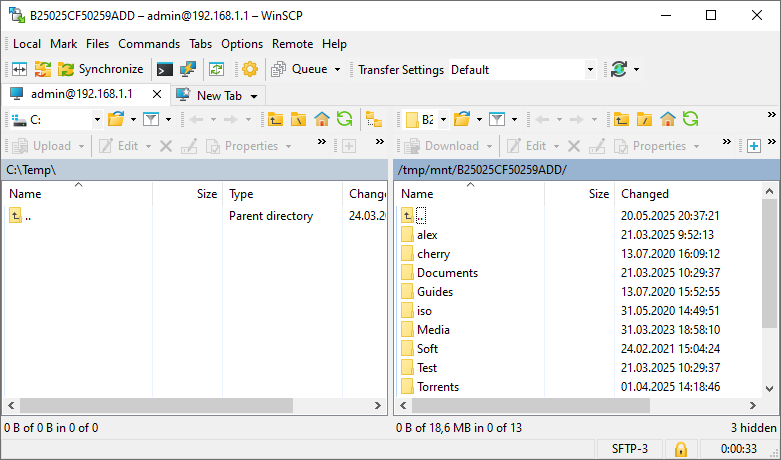Toggle the compare directories icon
This screenshot has height=460, width=781.
(19, 70)
